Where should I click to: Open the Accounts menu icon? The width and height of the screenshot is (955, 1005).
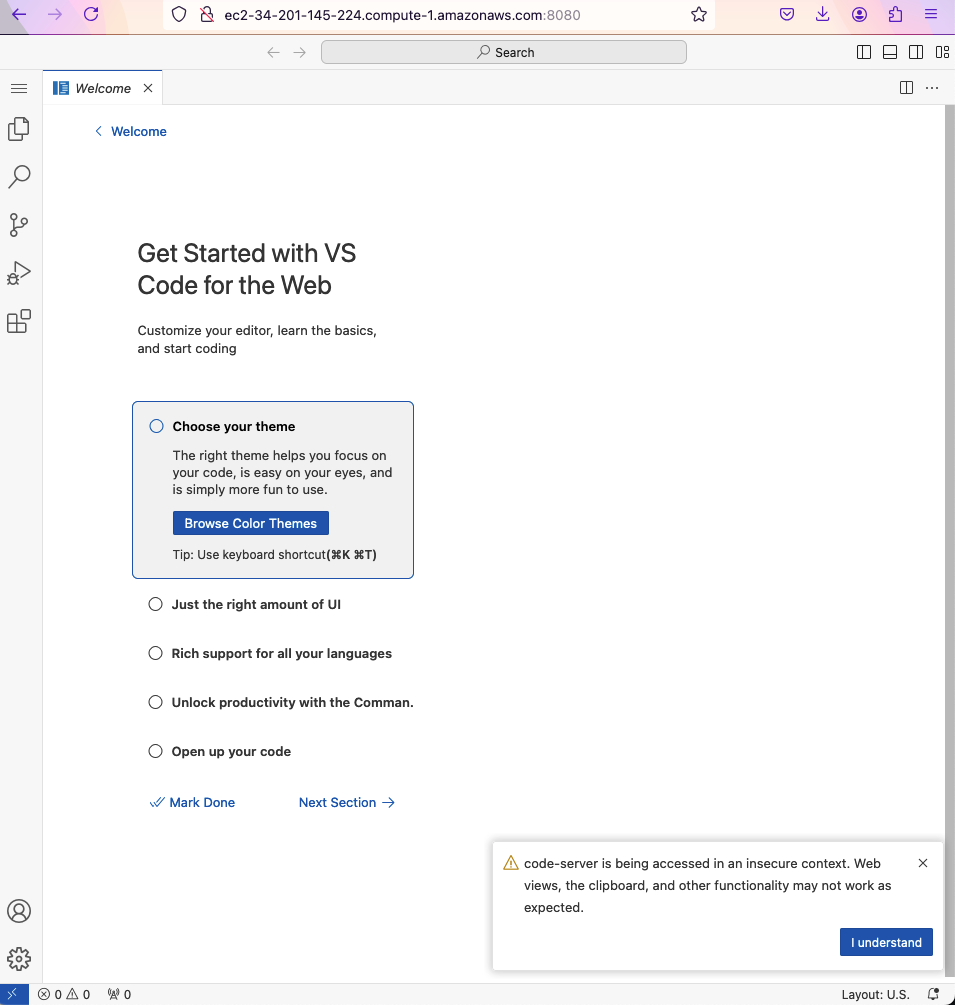coord(19,911)
